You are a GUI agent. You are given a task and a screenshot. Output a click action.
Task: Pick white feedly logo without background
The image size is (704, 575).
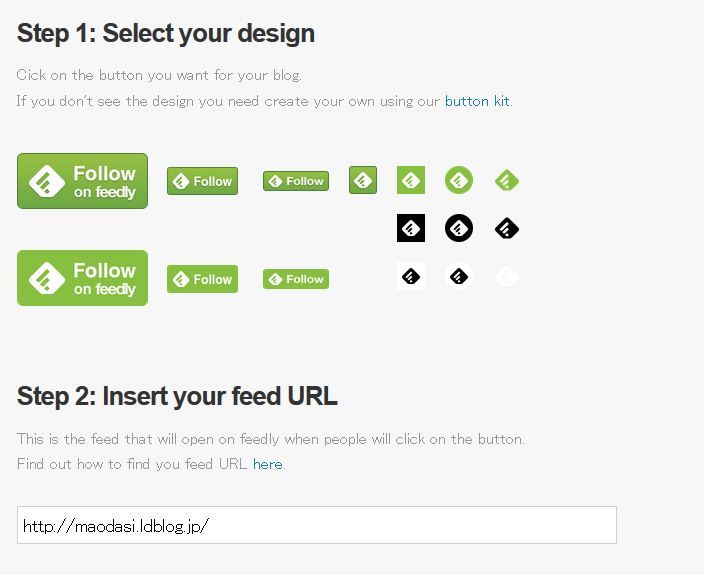tap(507, 276)
